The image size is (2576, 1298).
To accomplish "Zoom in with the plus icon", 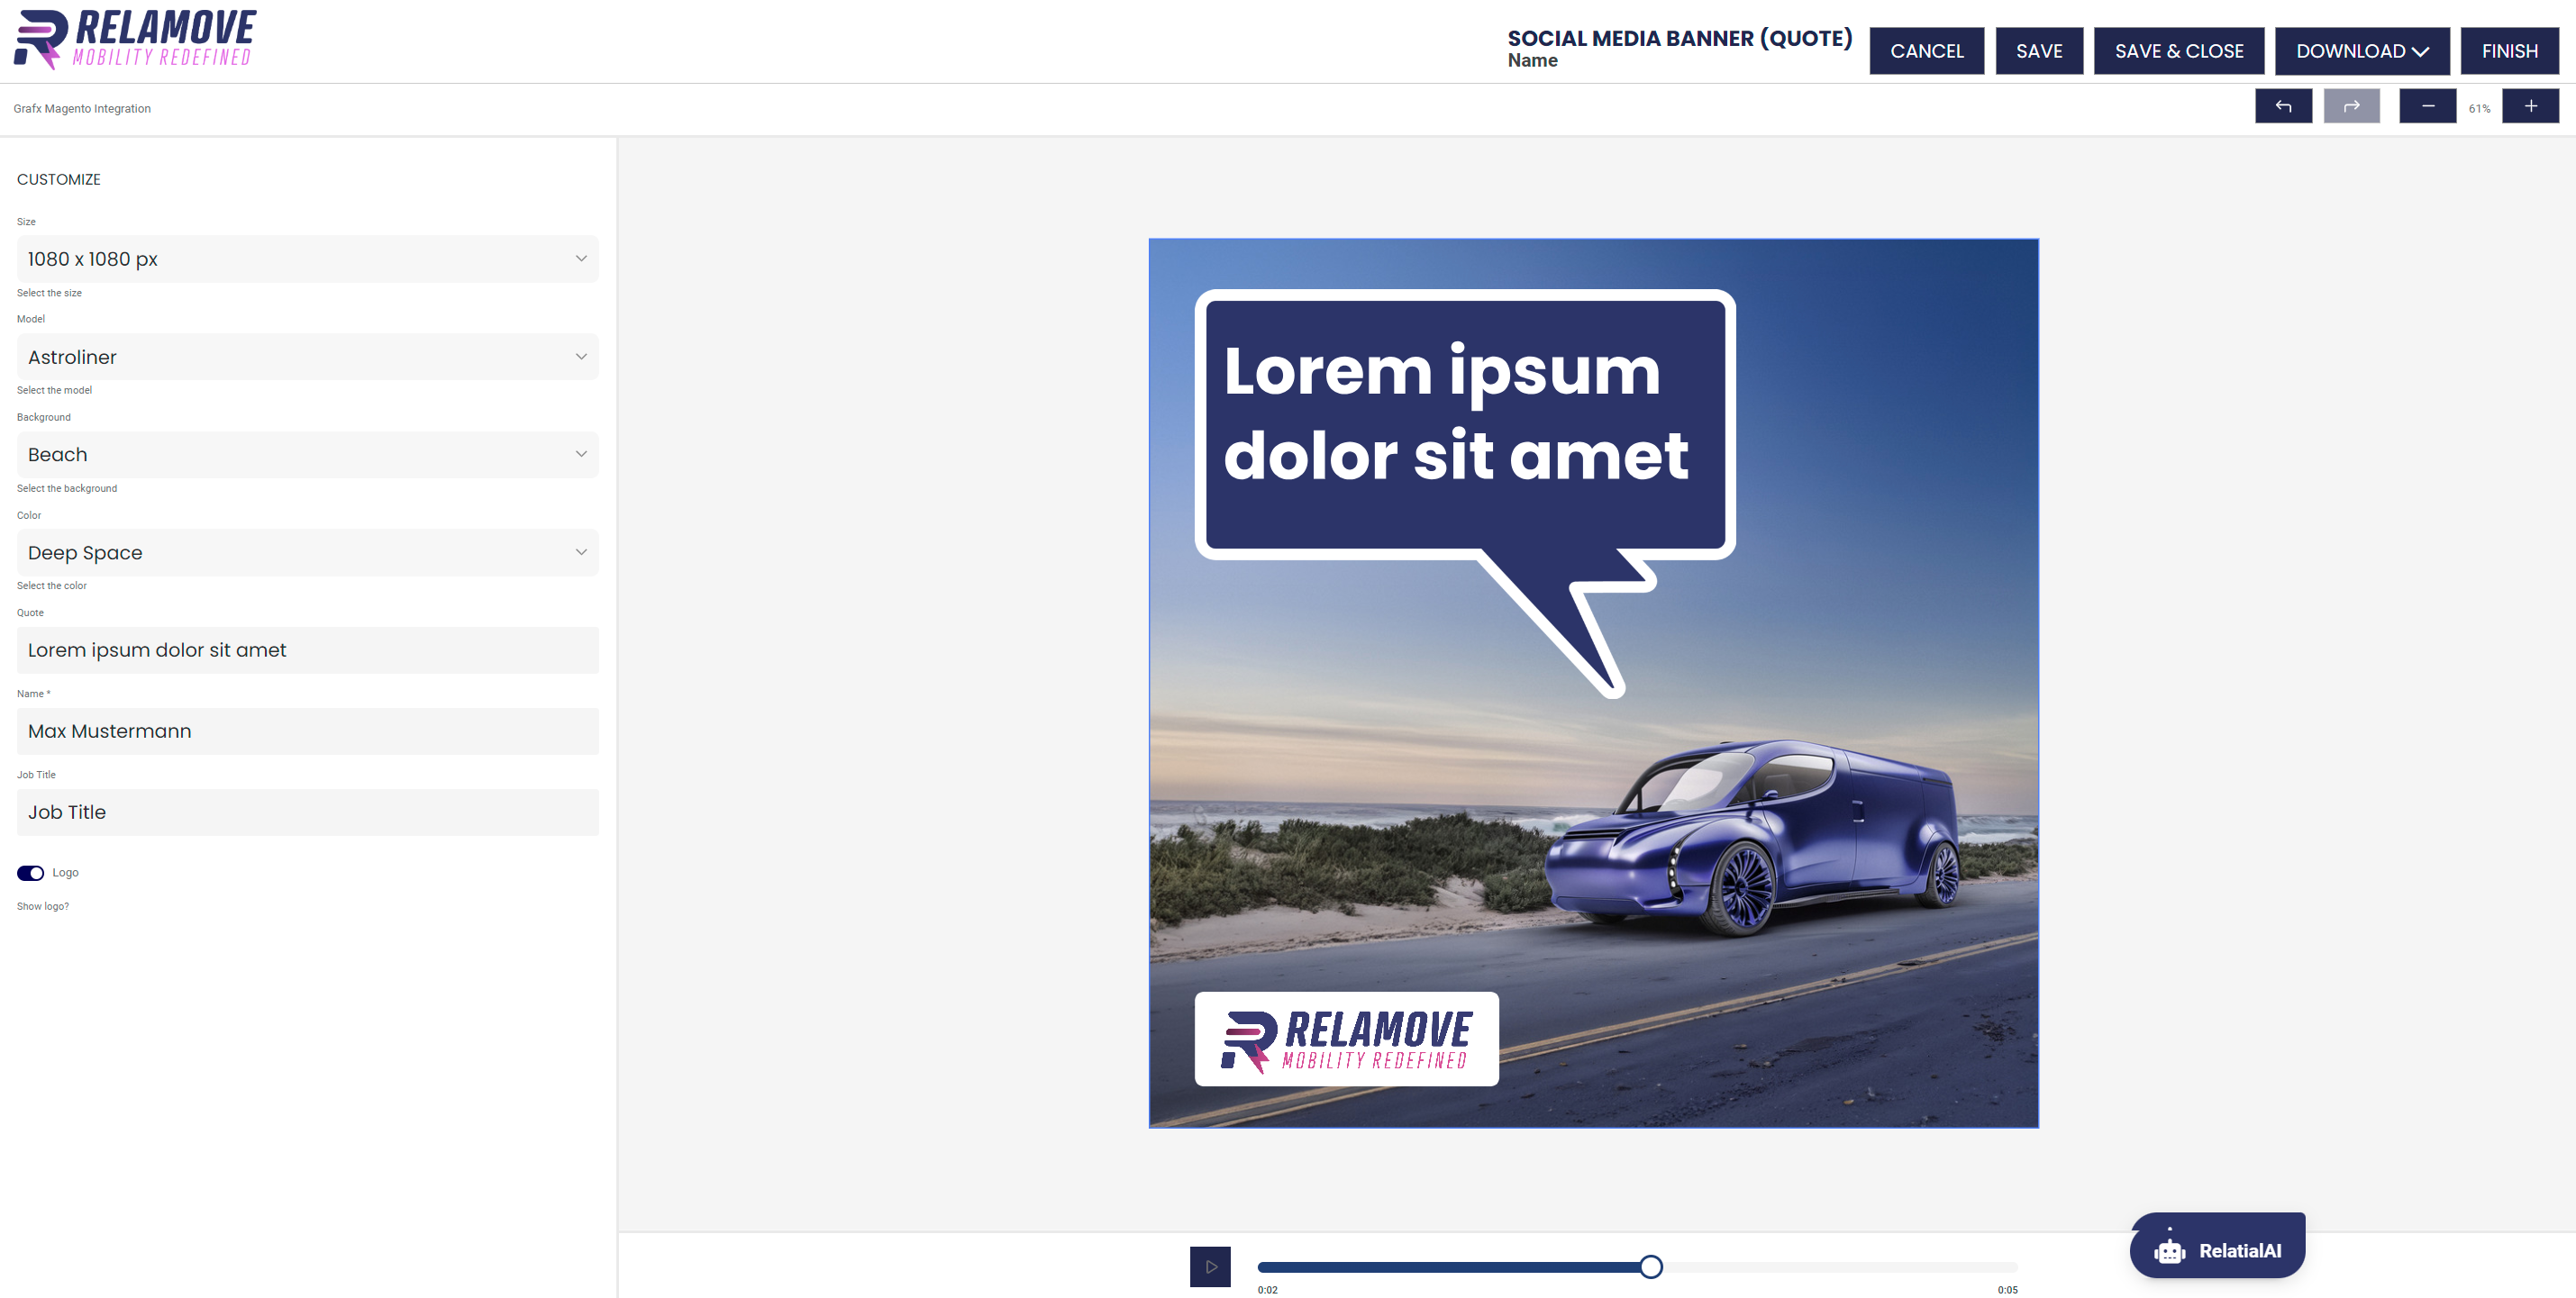I will click(x=2530, y=106).
